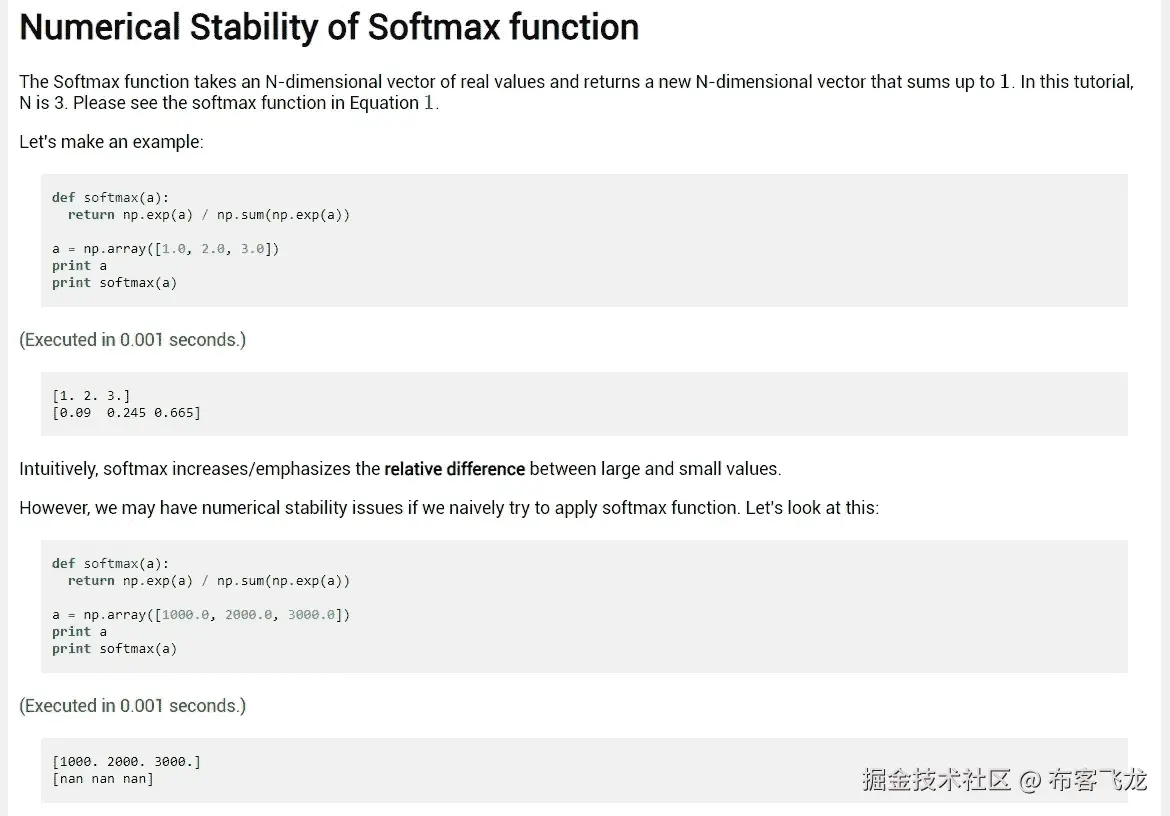Click the "[1000. 2000. 3000.]" output line

coord(126,761)
